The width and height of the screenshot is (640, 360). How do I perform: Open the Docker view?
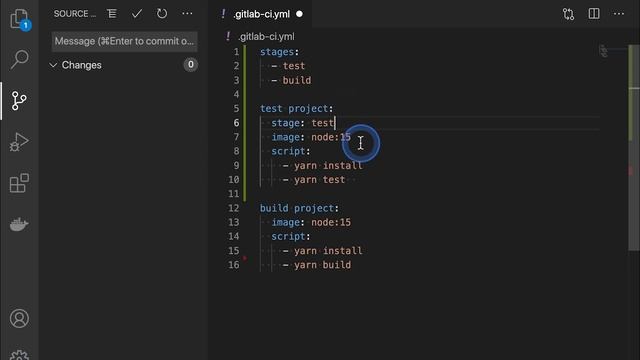(x=19, y=224)
